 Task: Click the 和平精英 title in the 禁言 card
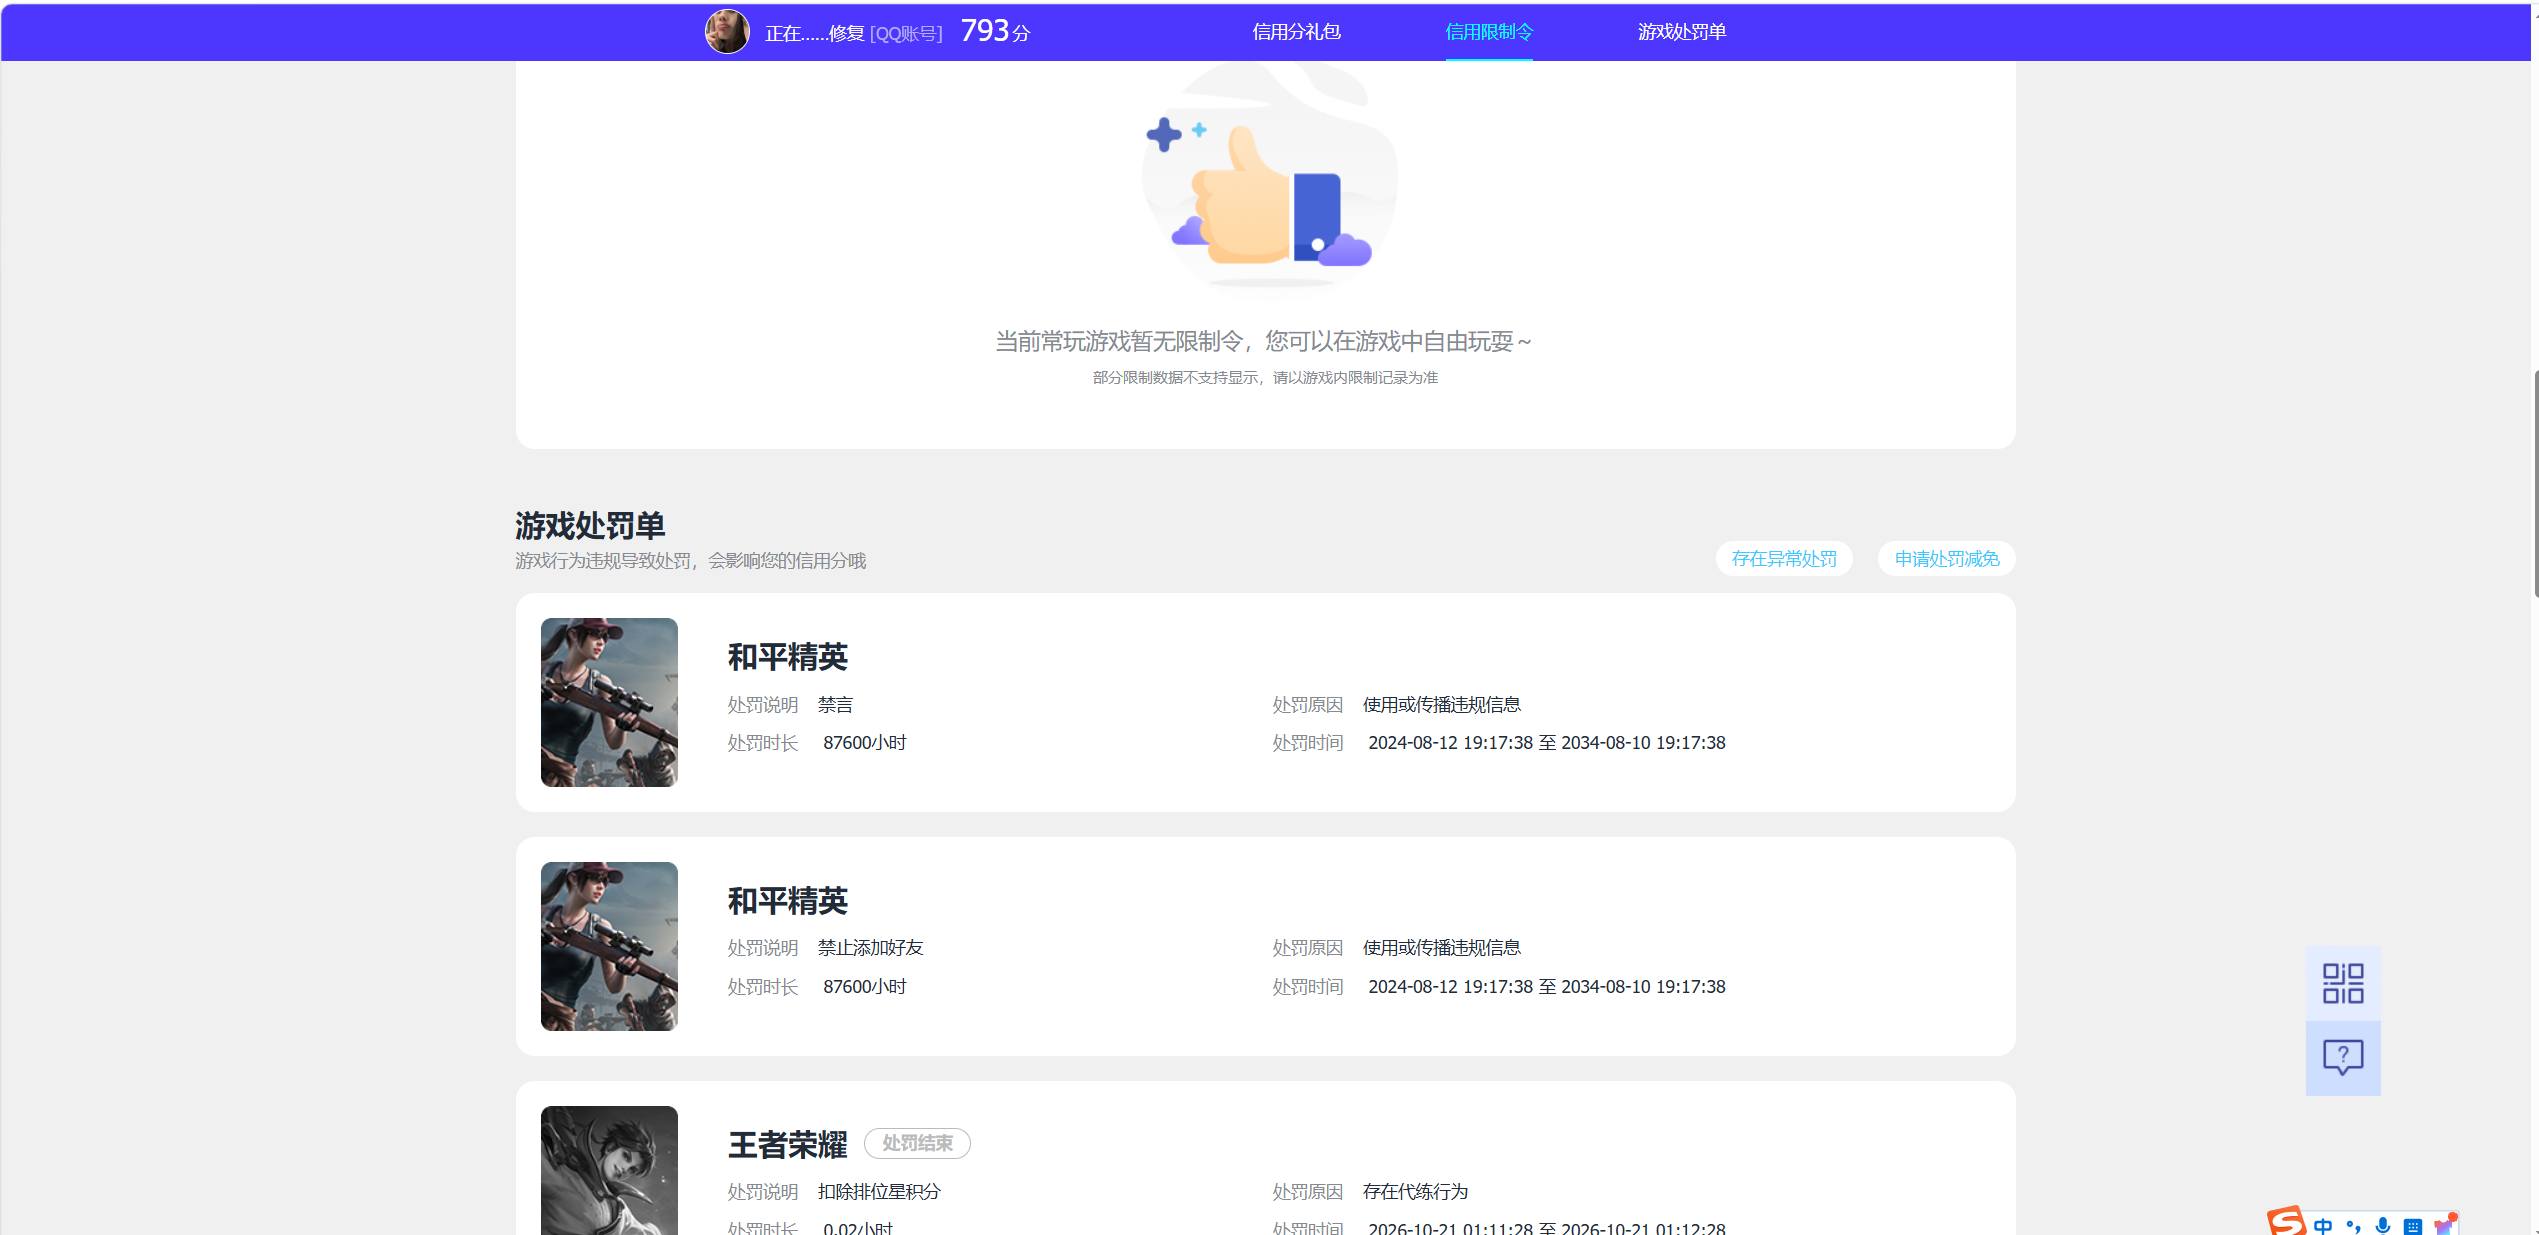click(x=787, y=657)
